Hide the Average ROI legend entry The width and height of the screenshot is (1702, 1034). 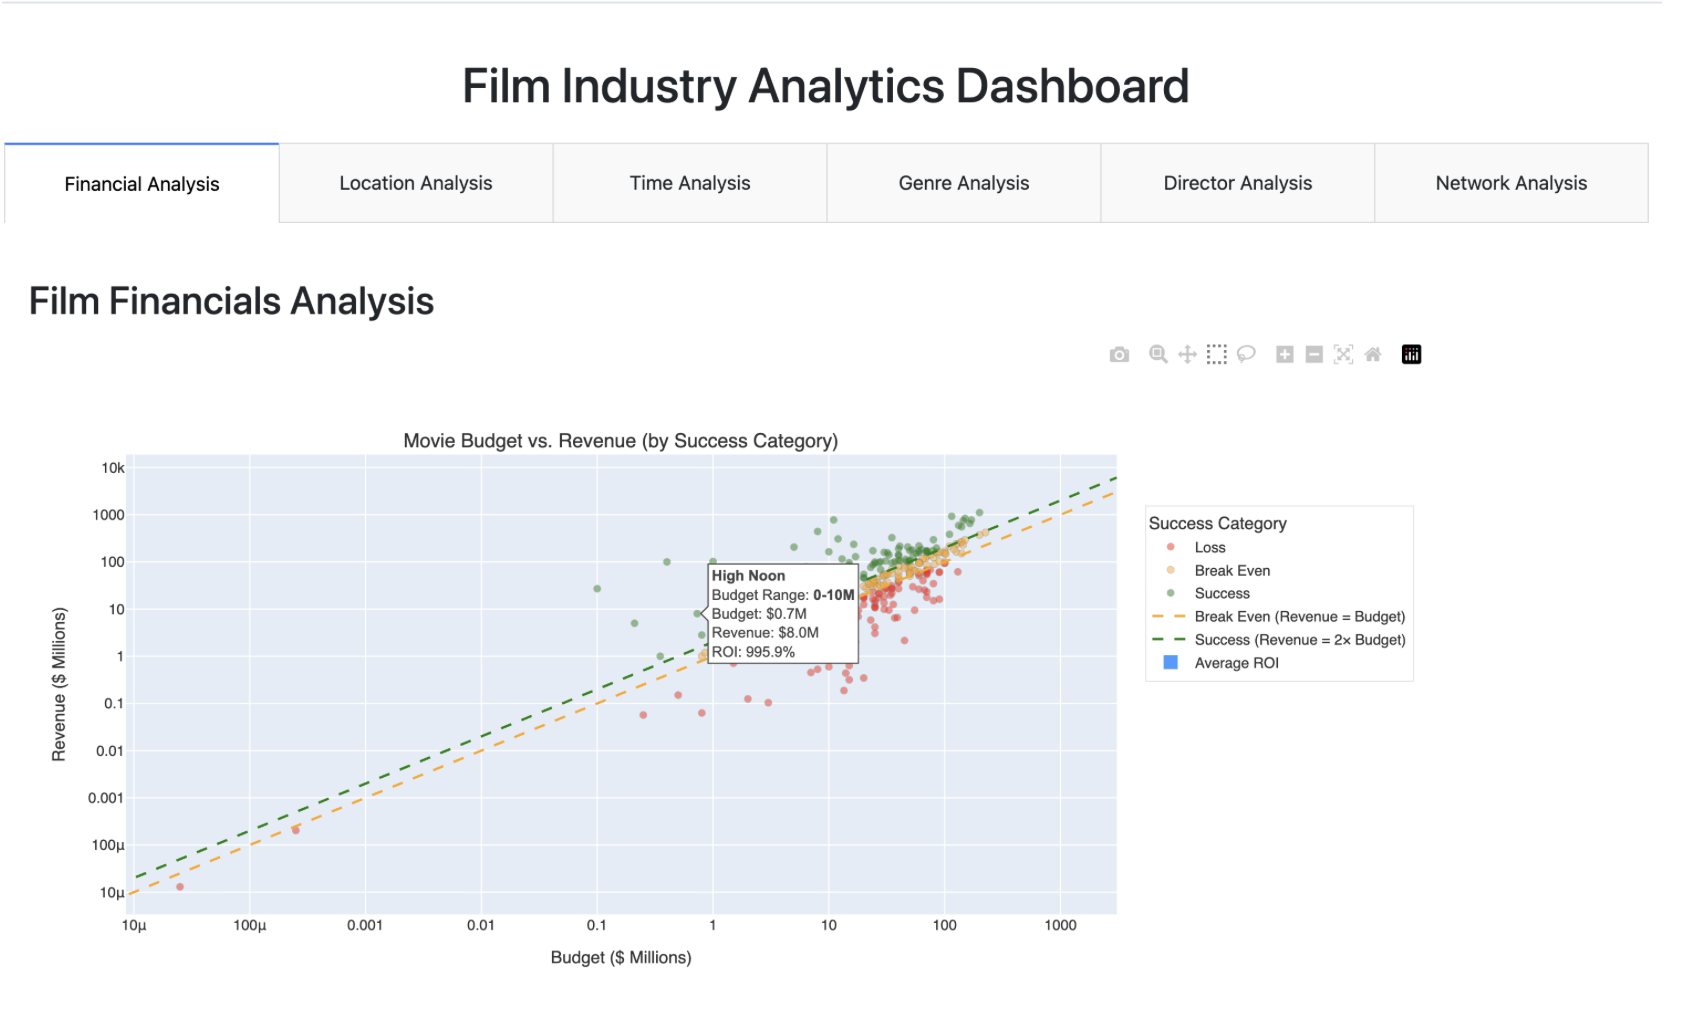click(x=1236, y=662)
